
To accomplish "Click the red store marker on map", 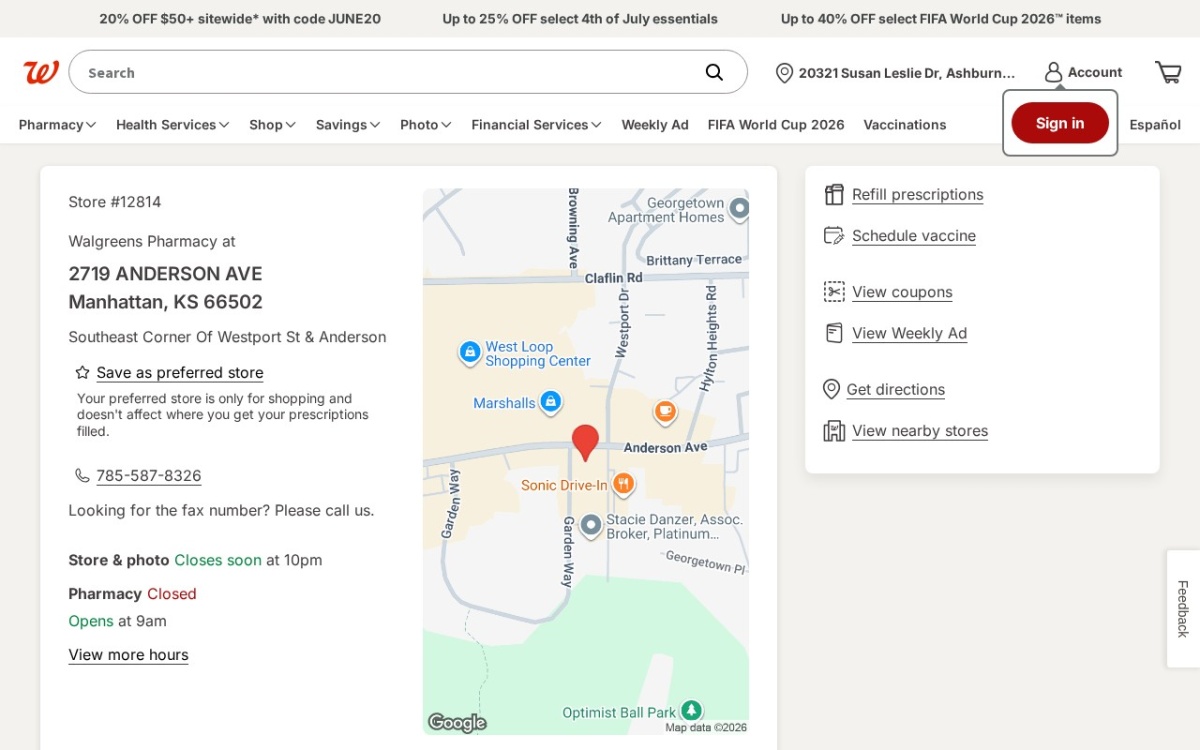I will 585,441.
